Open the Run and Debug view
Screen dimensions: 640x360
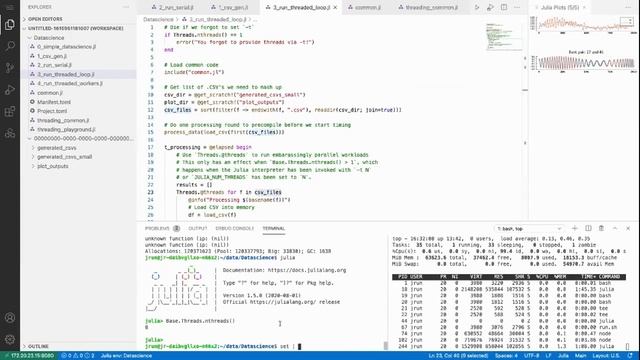(x=10, y=89)
